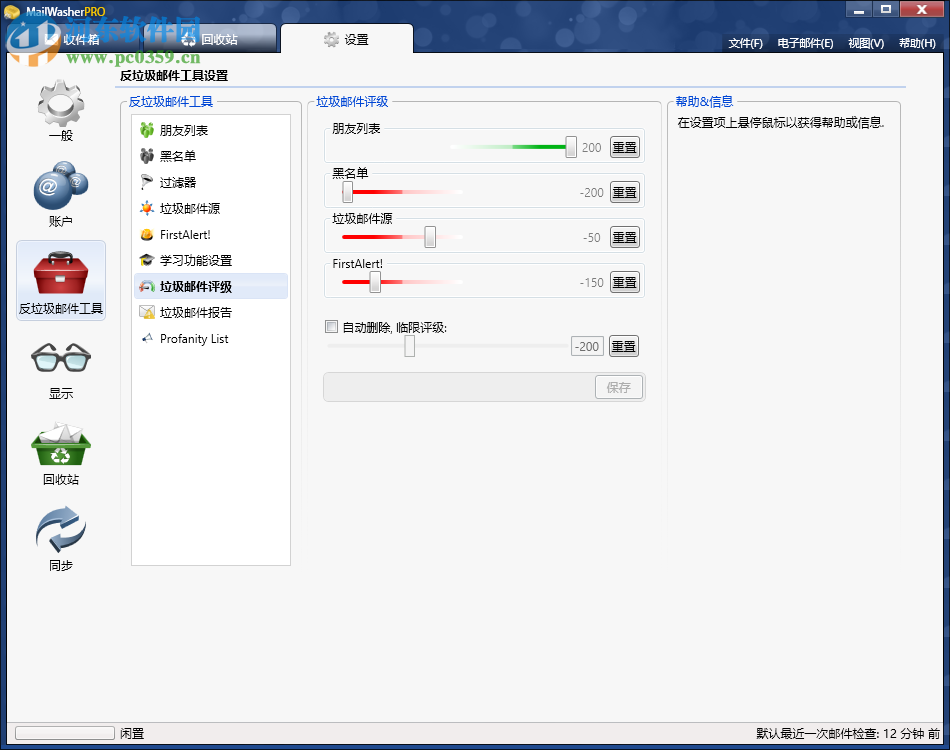Click 重置 next to 黑名单 rating
Viewport: 950px width, 750px height.
pos(623,191)
